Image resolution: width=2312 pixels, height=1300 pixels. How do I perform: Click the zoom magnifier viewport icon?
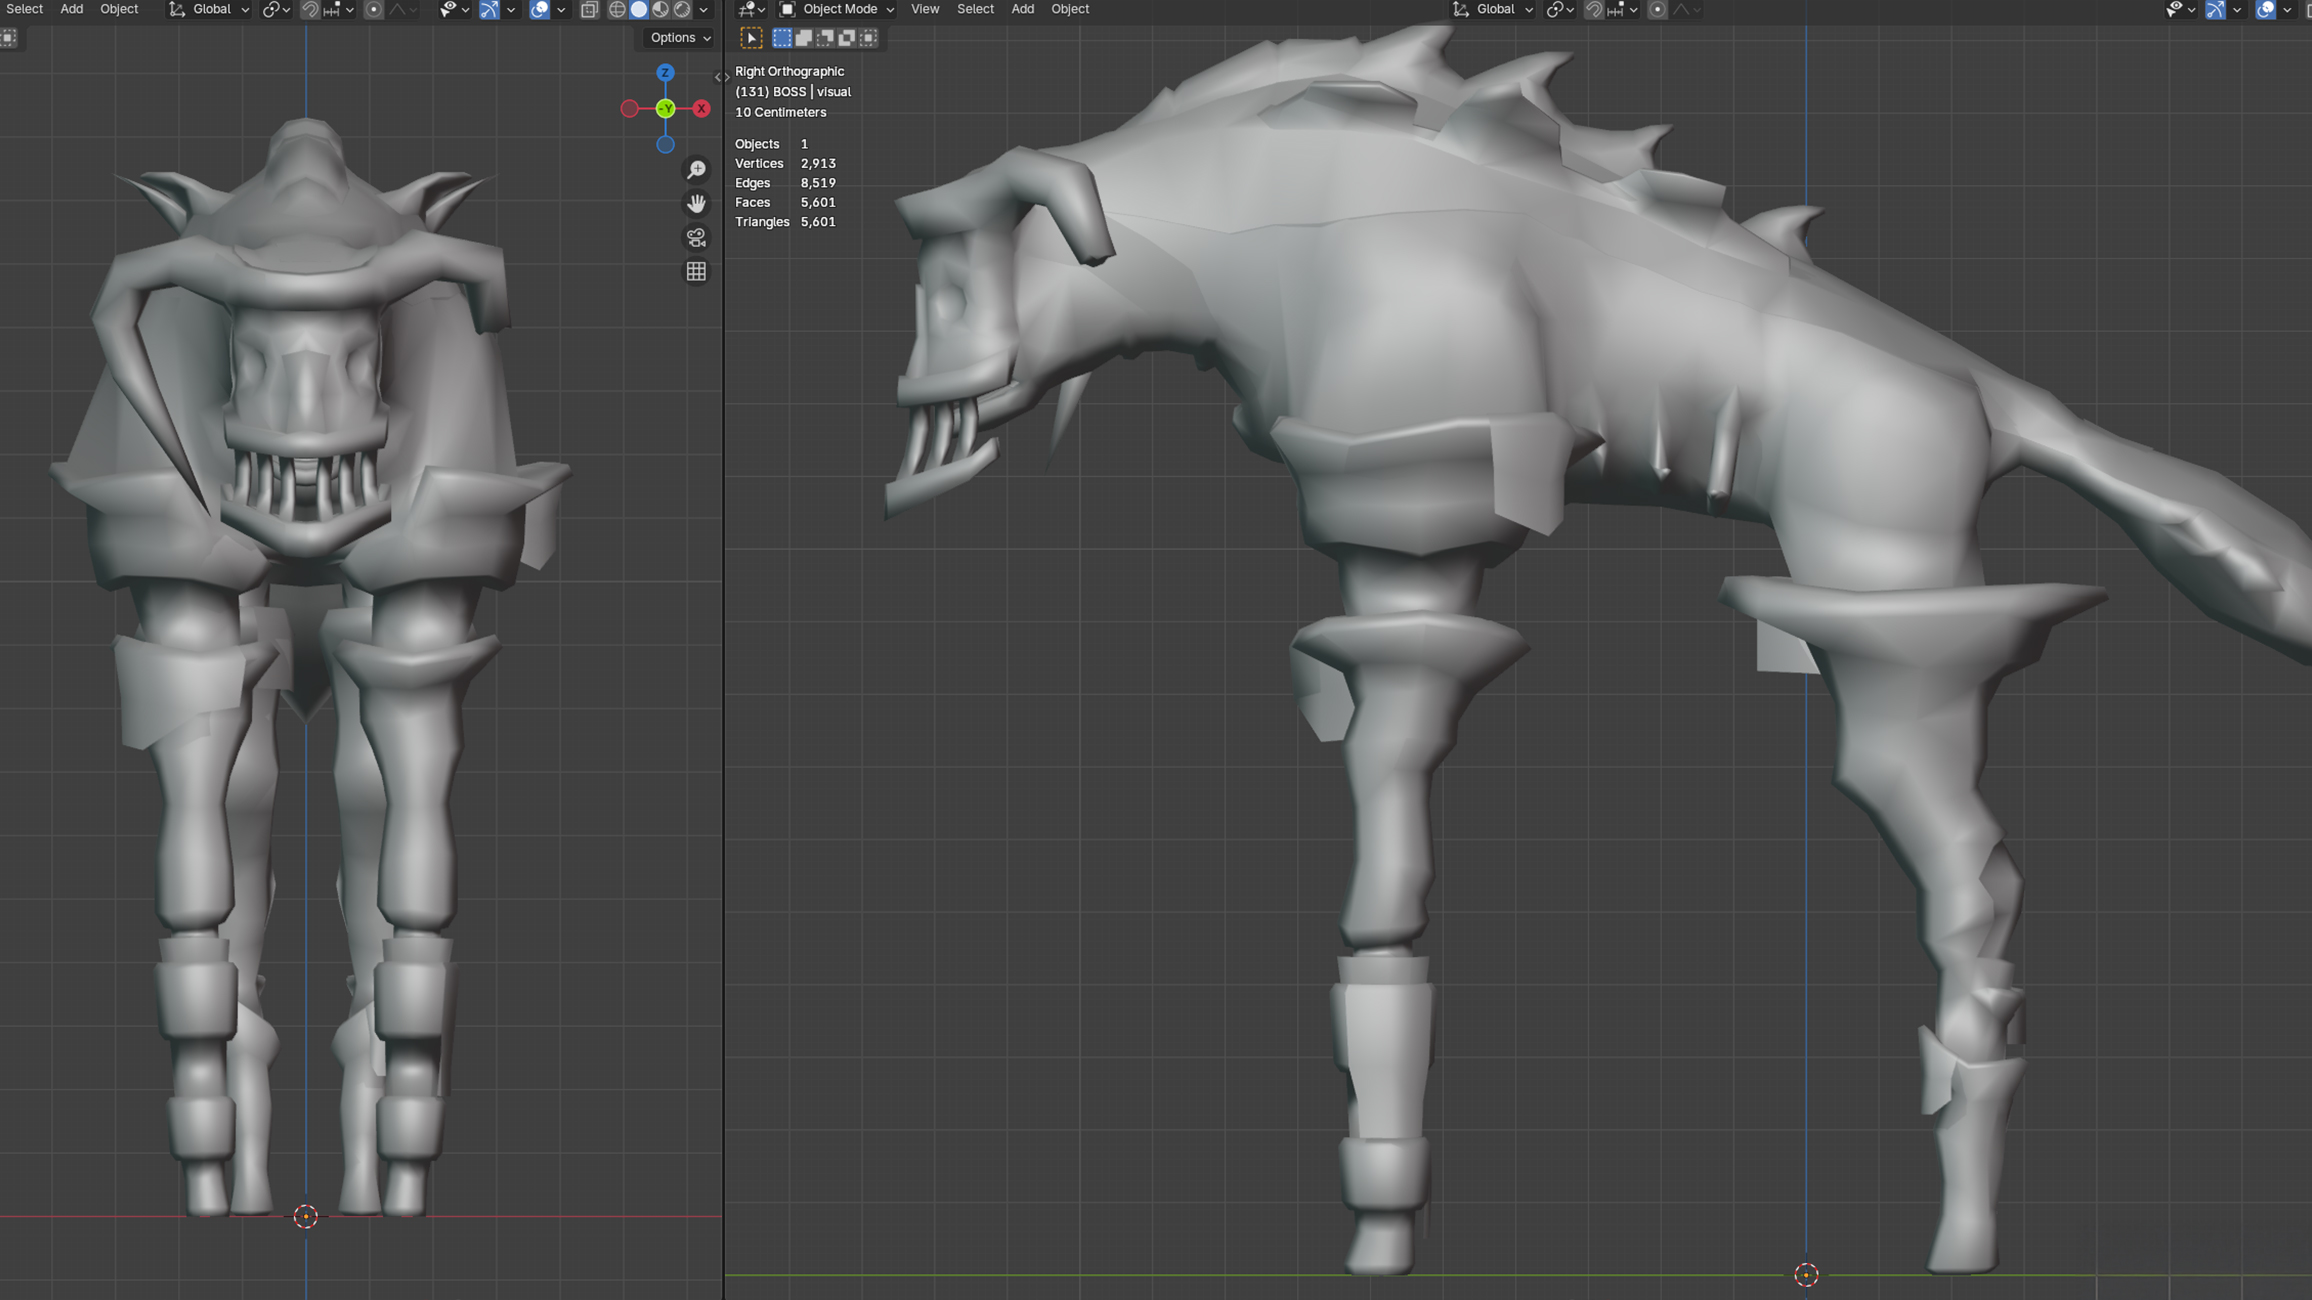[x=696, y=170]
